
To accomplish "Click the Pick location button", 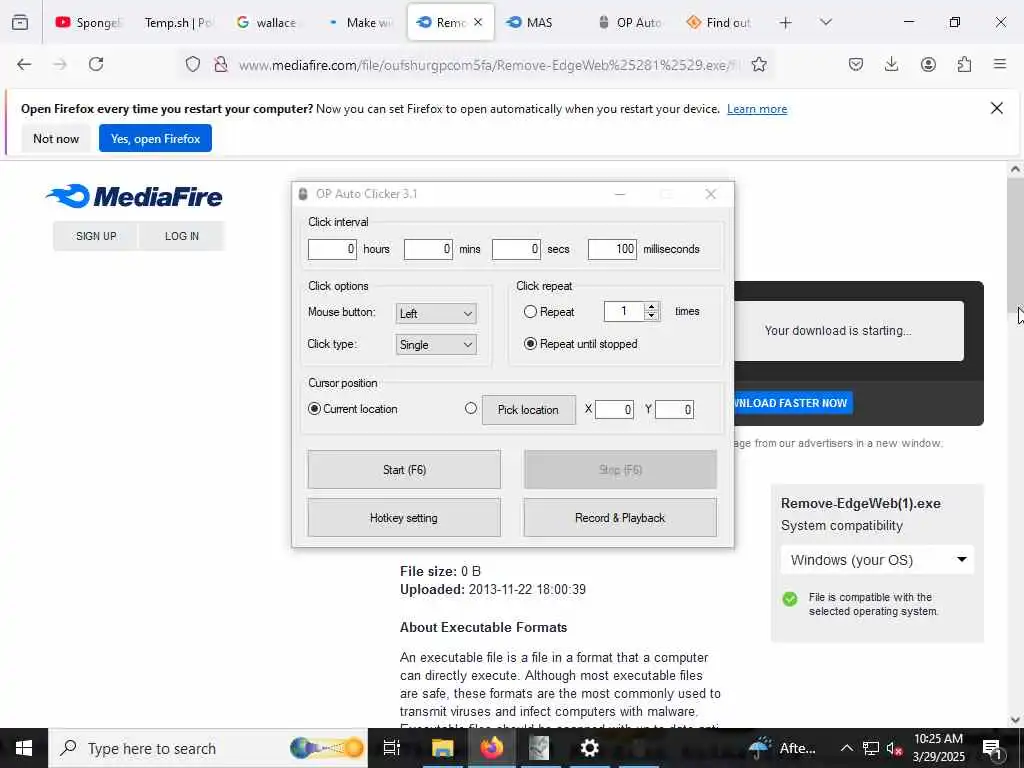I will coord(528,409).
